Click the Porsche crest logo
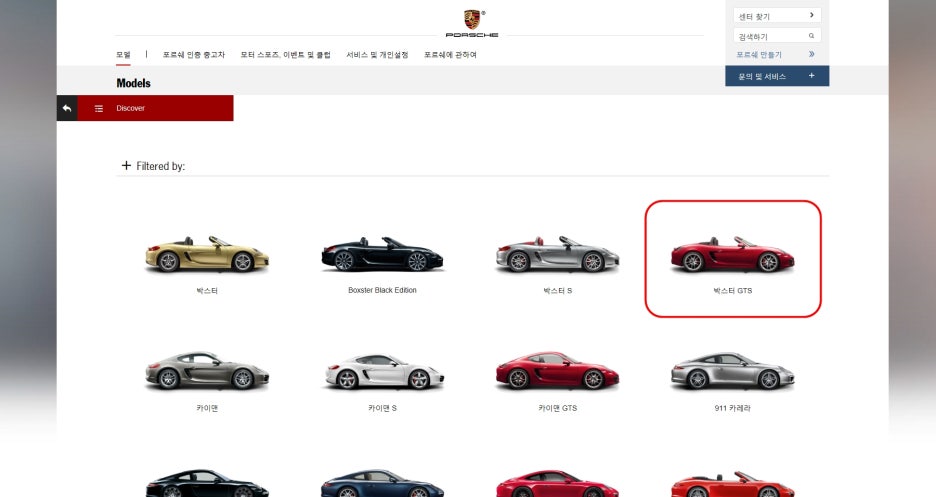Image resolution: width=936 pixels, height=497 pixels. pos(472,20)
